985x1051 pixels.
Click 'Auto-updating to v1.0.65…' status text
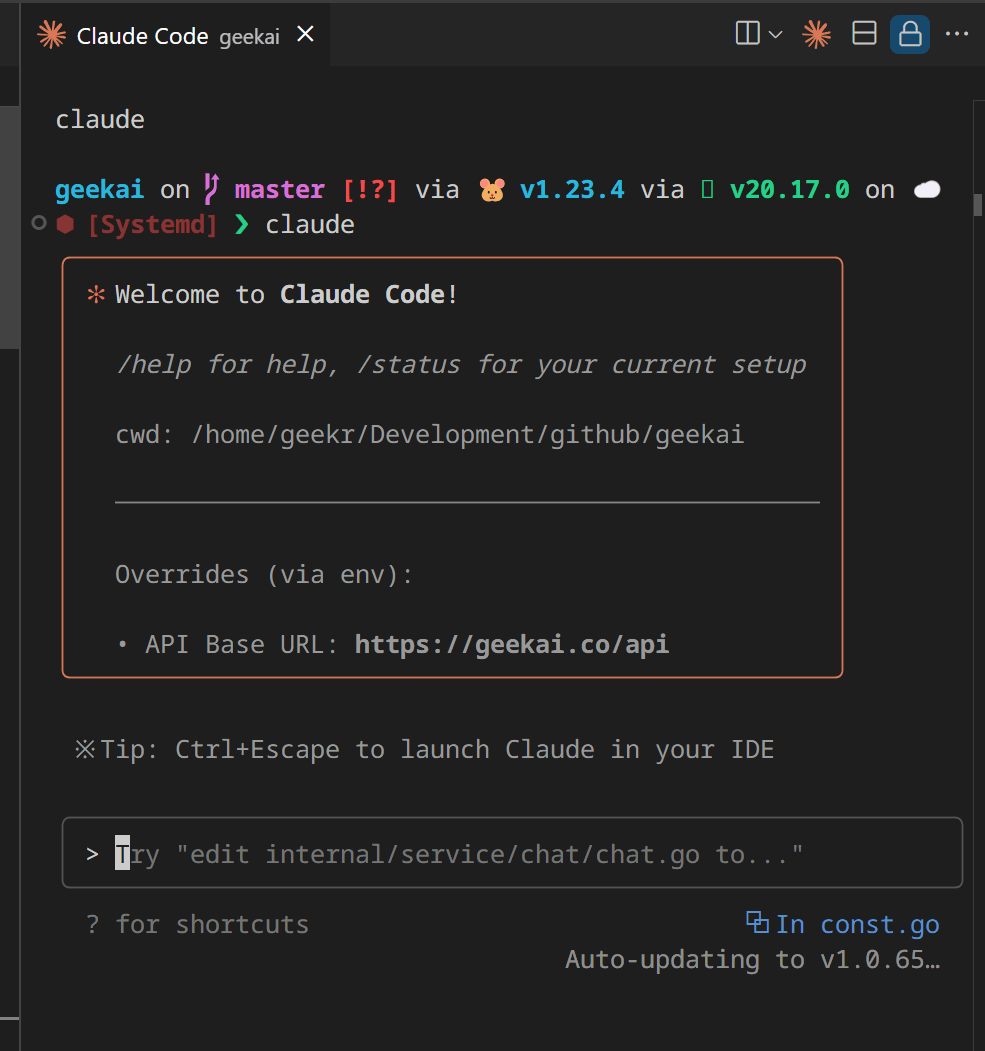coord(753,959)
